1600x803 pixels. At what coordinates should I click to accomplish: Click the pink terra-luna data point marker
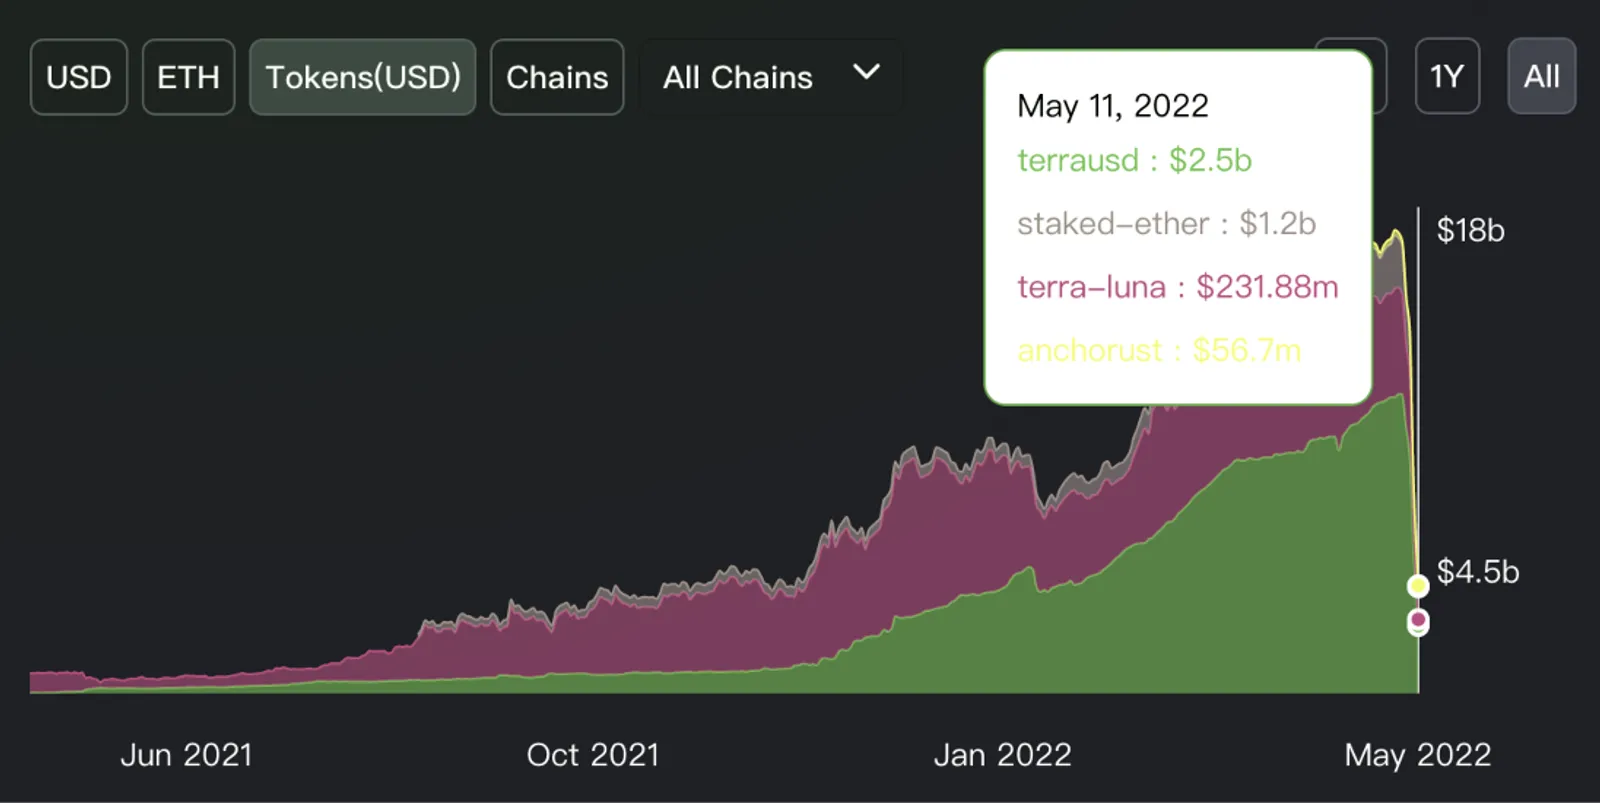click(1418, 620)
